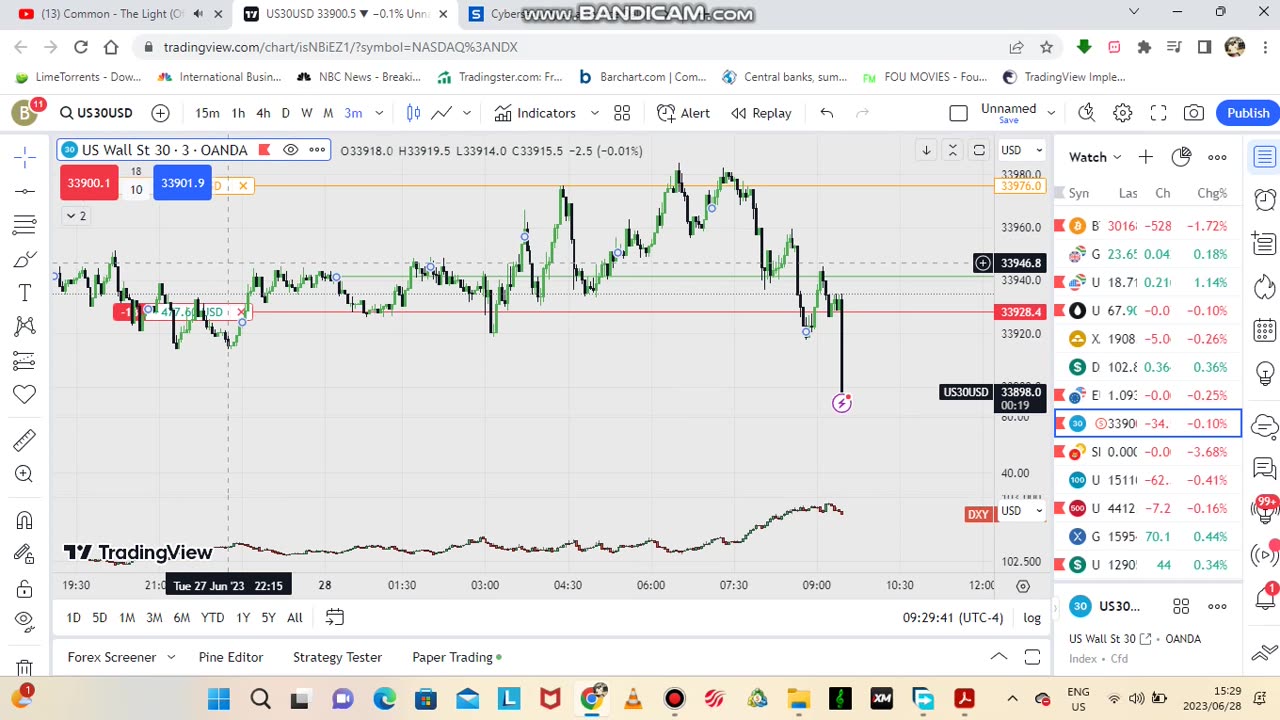Maximize bottom panel icon
1280x720 pixels.
[1032, 657]
